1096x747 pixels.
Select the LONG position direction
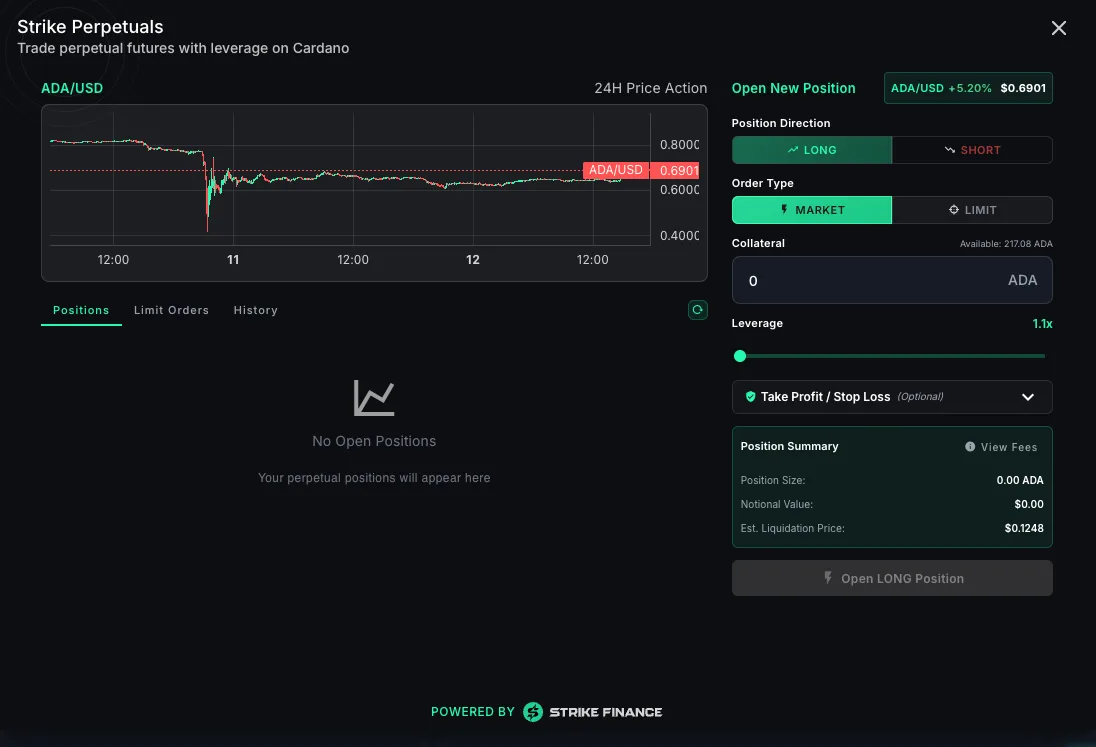[812, 150]
